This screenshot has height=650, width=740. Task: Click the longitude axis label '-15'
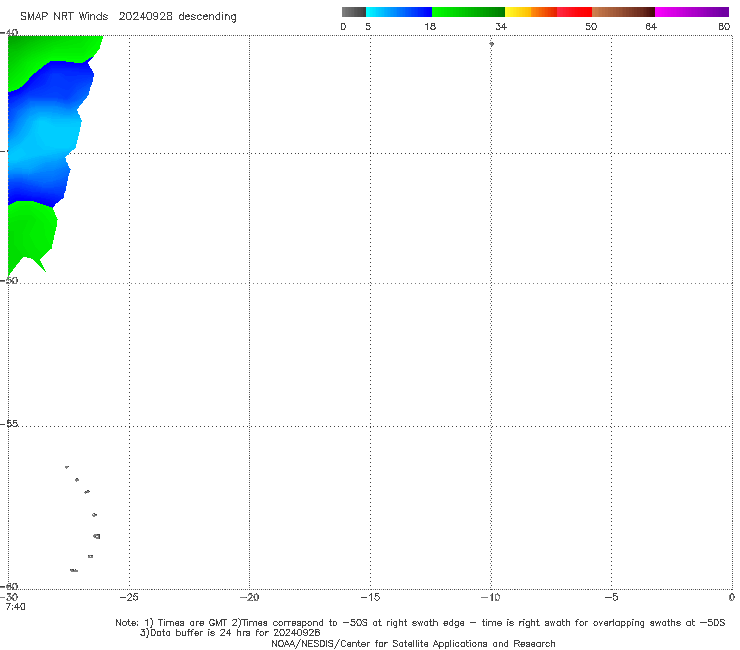(x=370, y=597)
